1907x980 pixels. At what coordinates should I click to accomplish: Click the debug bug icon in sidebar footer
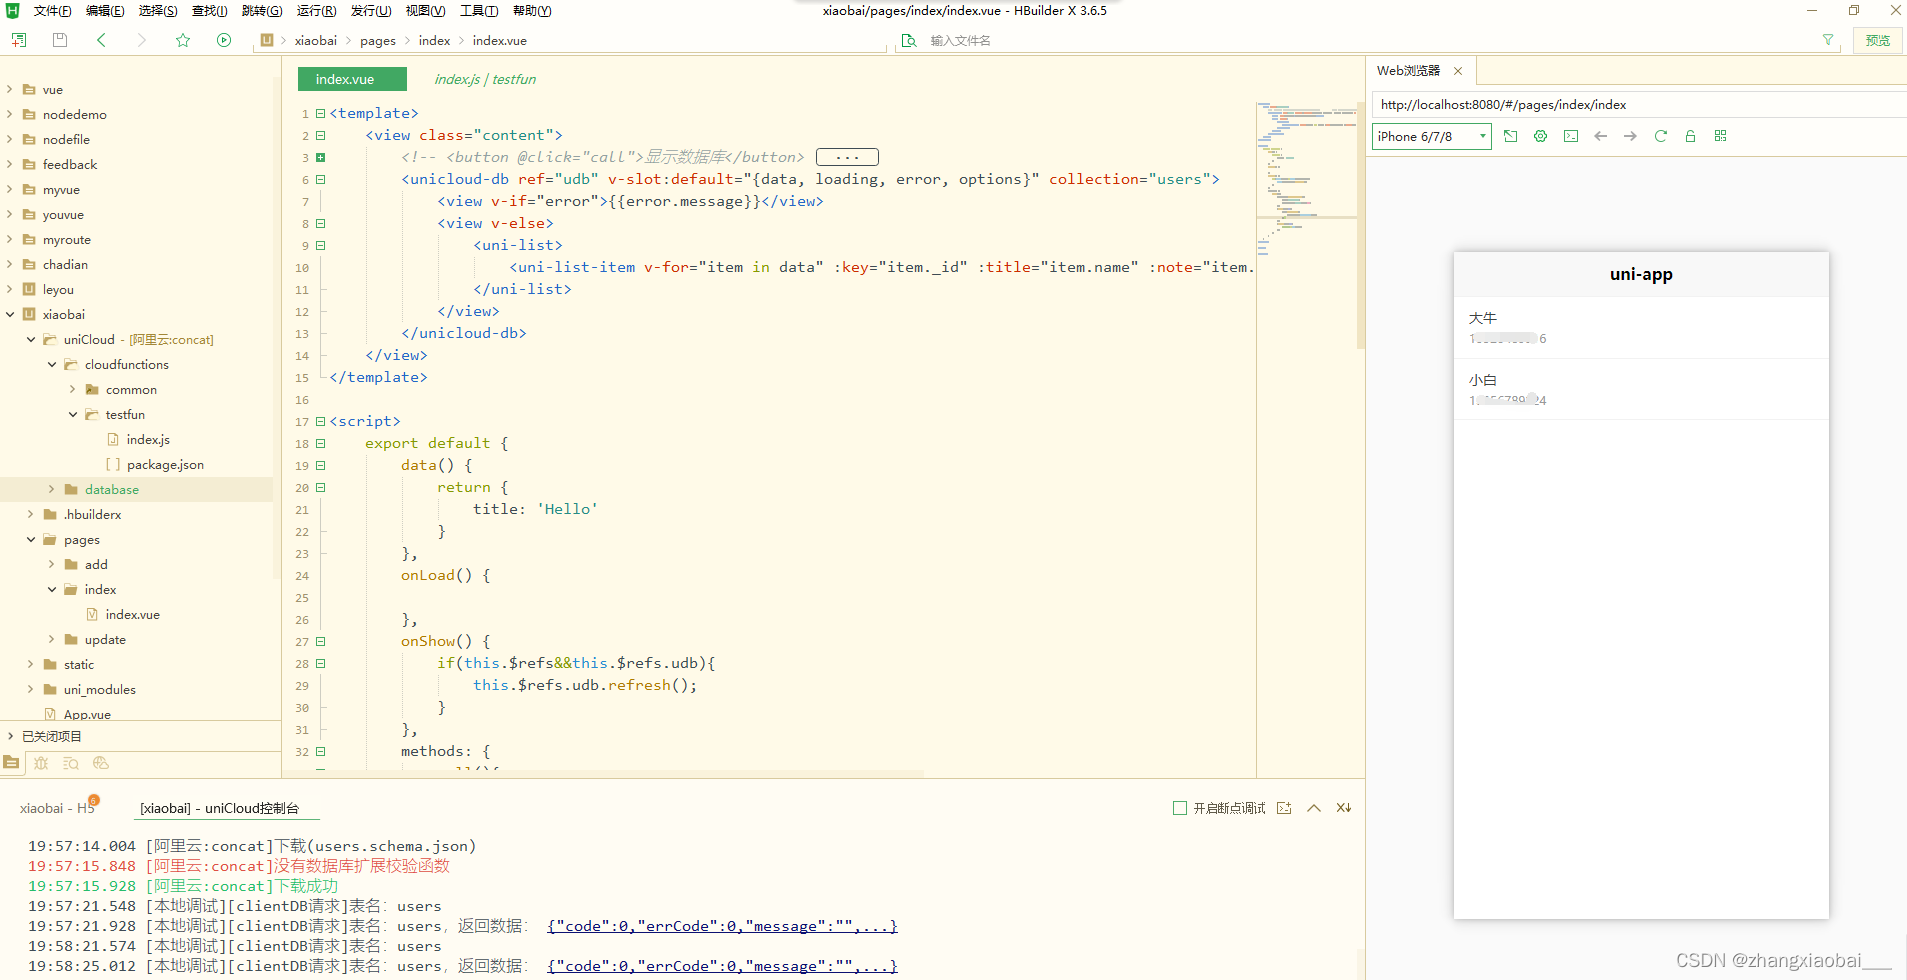click(41, 763)
